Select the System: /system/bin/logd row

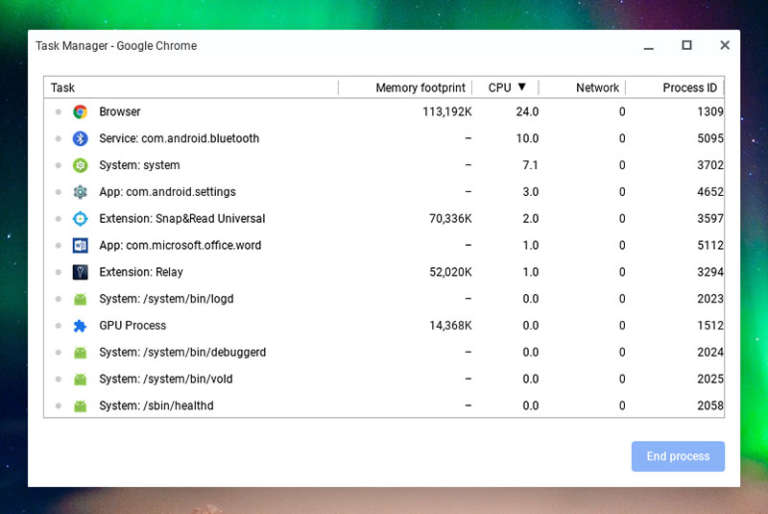point(384,299)
